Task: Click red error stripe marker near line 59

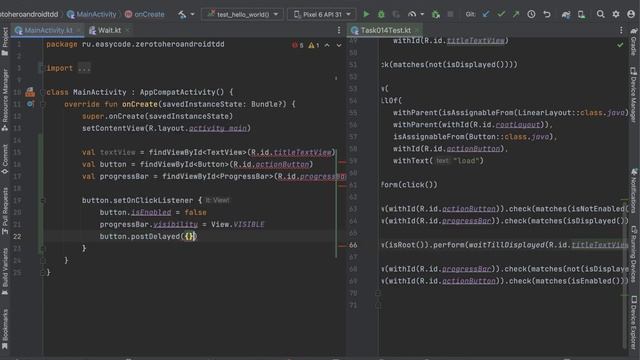Action: [342, 162]
